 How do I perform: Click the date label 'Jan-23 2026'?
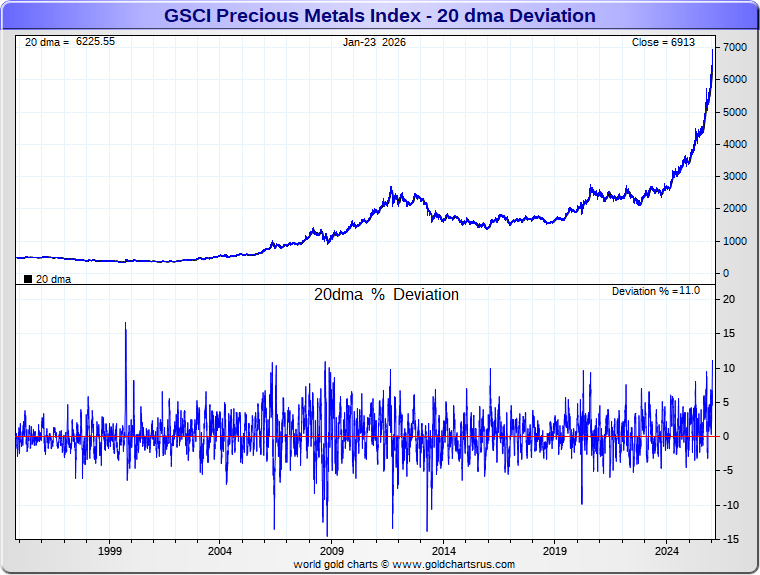coord(374,42)
